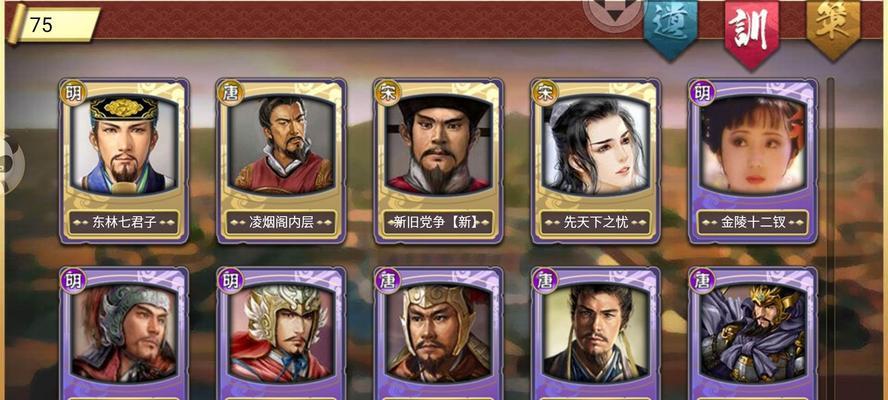This screenshot has width=888, height=400.
Task: Open the blue 道 banner icon
Action: click(671, 28)
